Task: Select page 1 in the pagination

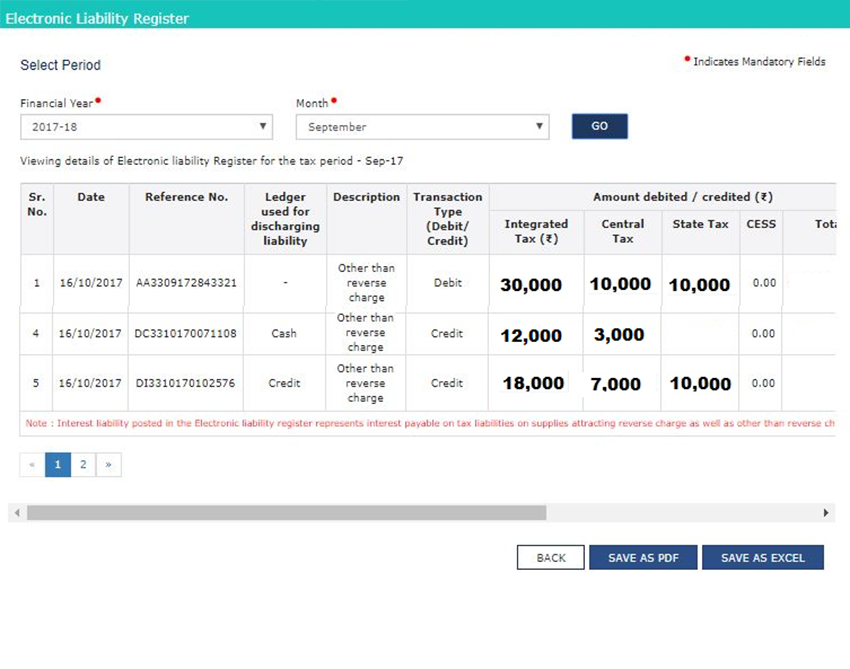Action: 58,465
